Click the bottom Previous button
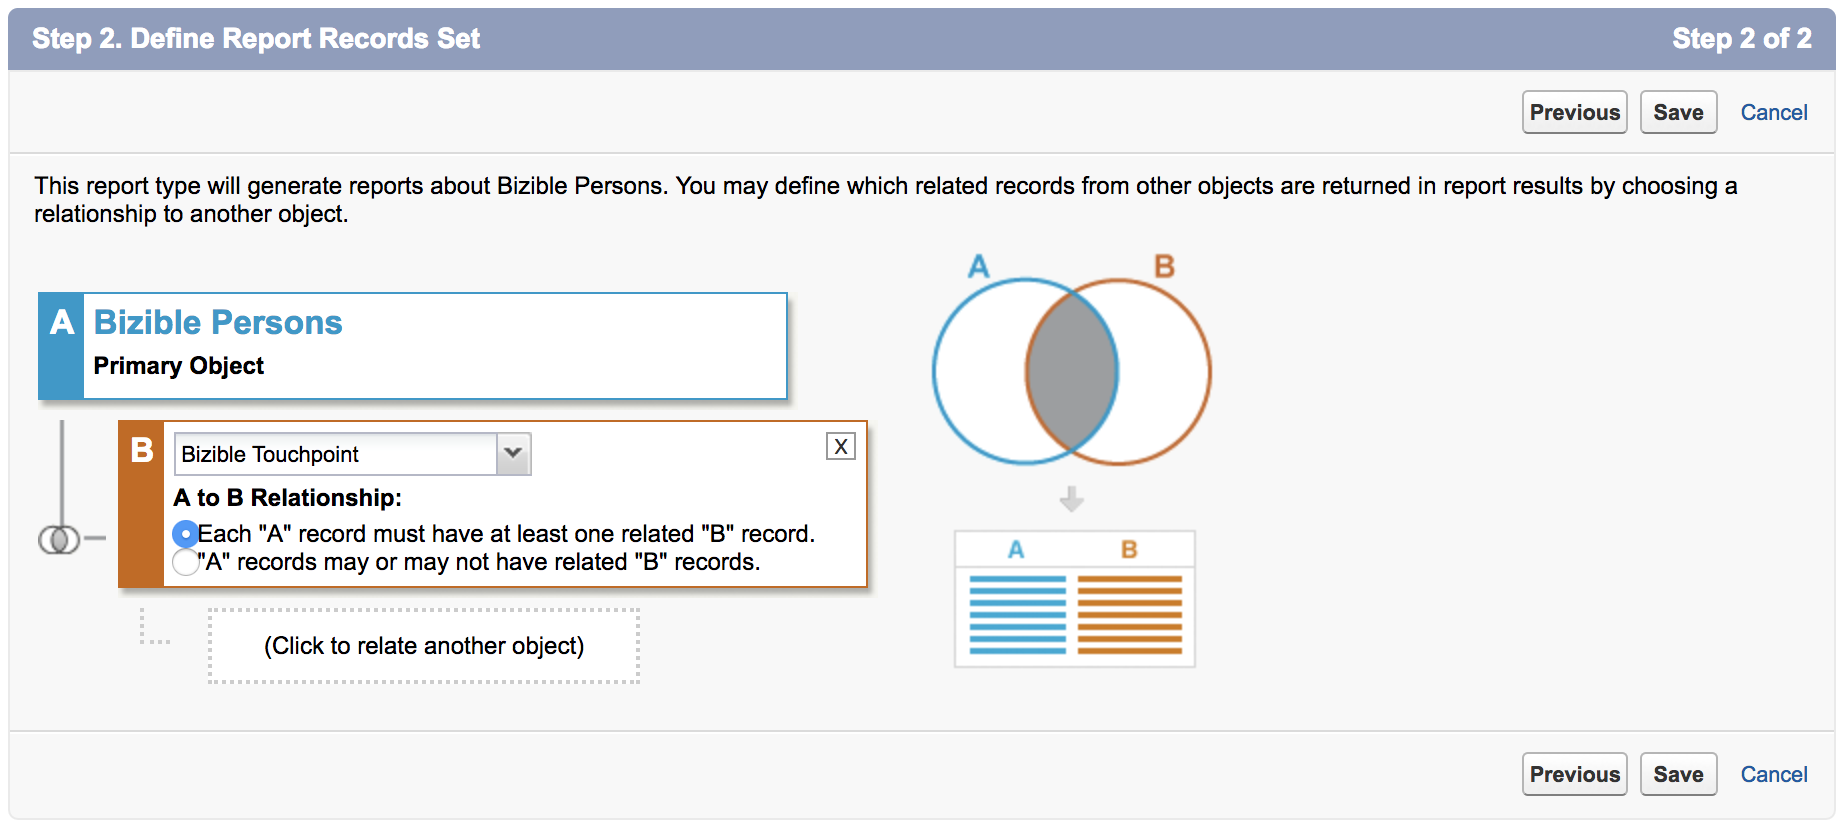Viewport: 1838px width, 832px height. [1575, 774]
